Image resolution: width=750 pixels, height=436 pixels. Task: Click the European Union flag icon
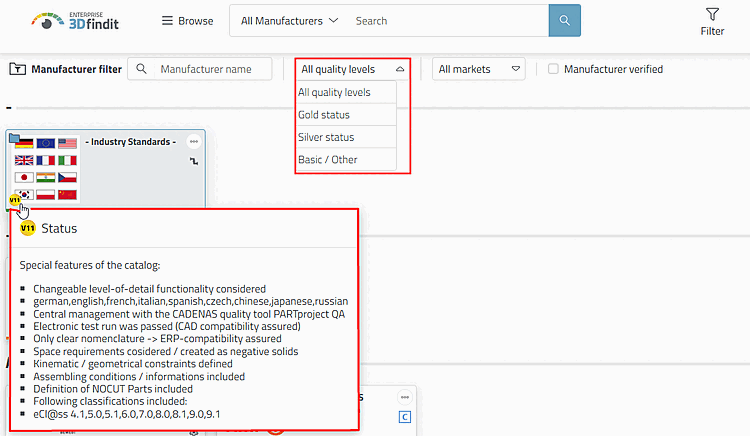pos(45,143)
